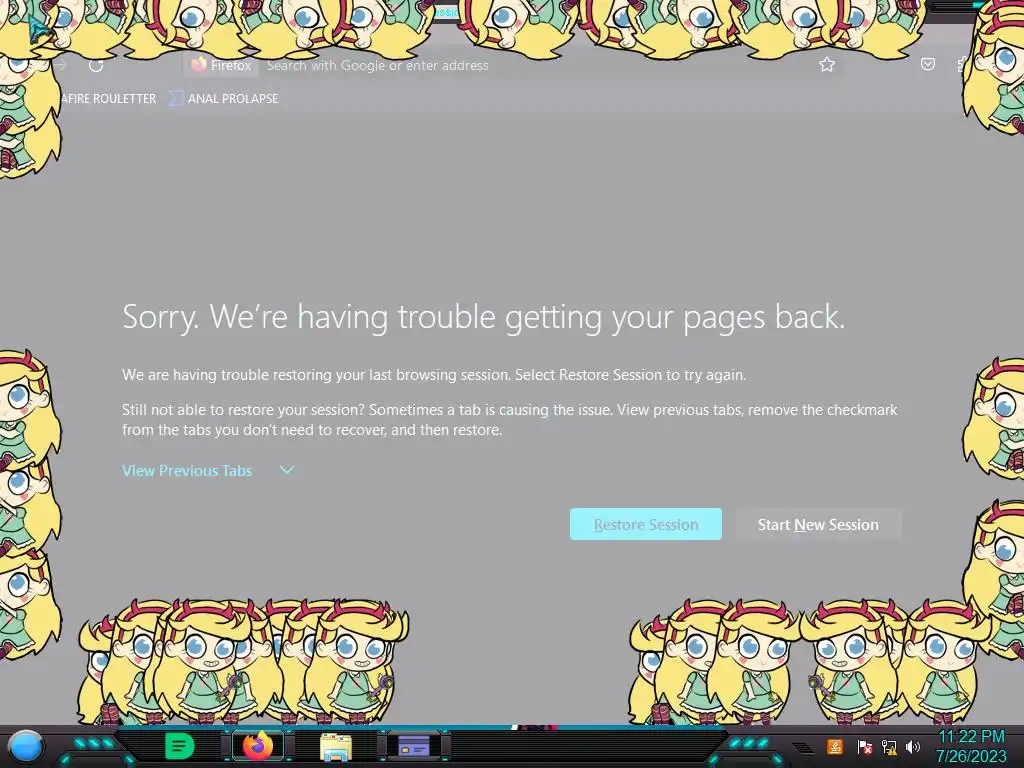
Task: Show hidden tray icons arrow
Action: pyautogui.click(x=803, y=747)
